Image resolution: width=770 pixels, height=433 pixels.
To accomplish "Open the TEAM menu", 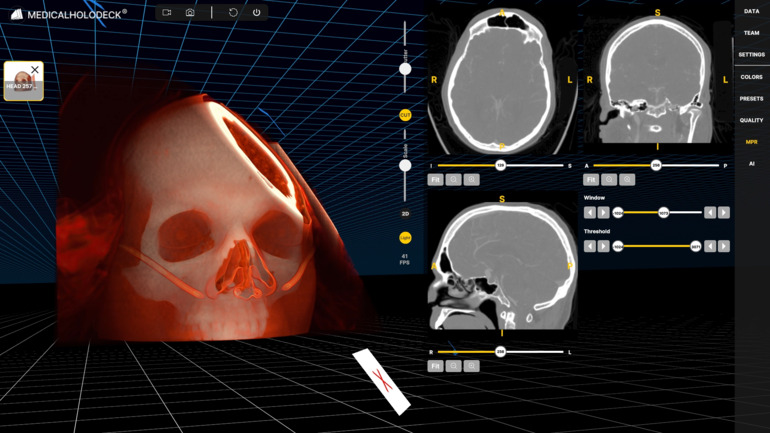I will click(x=751, y=33).
